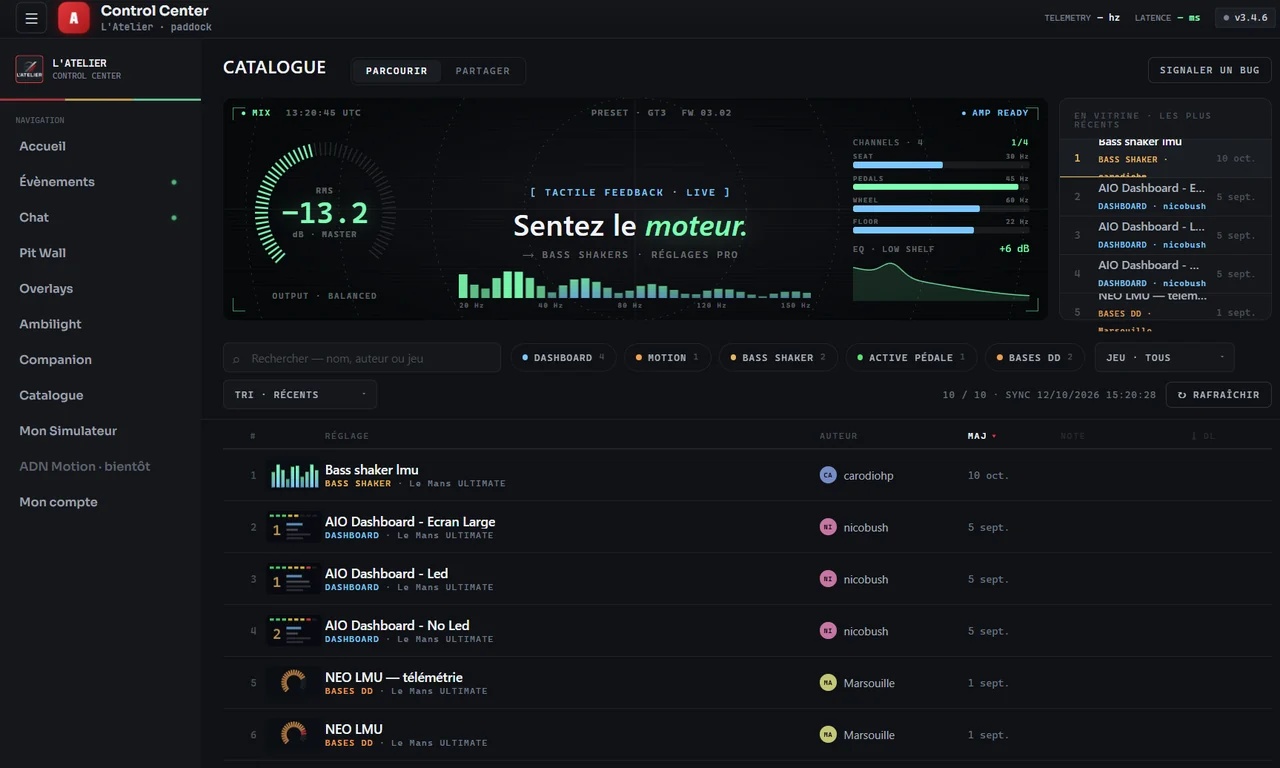Viewport: 1280px width, 768px height.
Task: Click nicobush avatar in AIO Dashboard - Led row
Action: click(827, 579)
